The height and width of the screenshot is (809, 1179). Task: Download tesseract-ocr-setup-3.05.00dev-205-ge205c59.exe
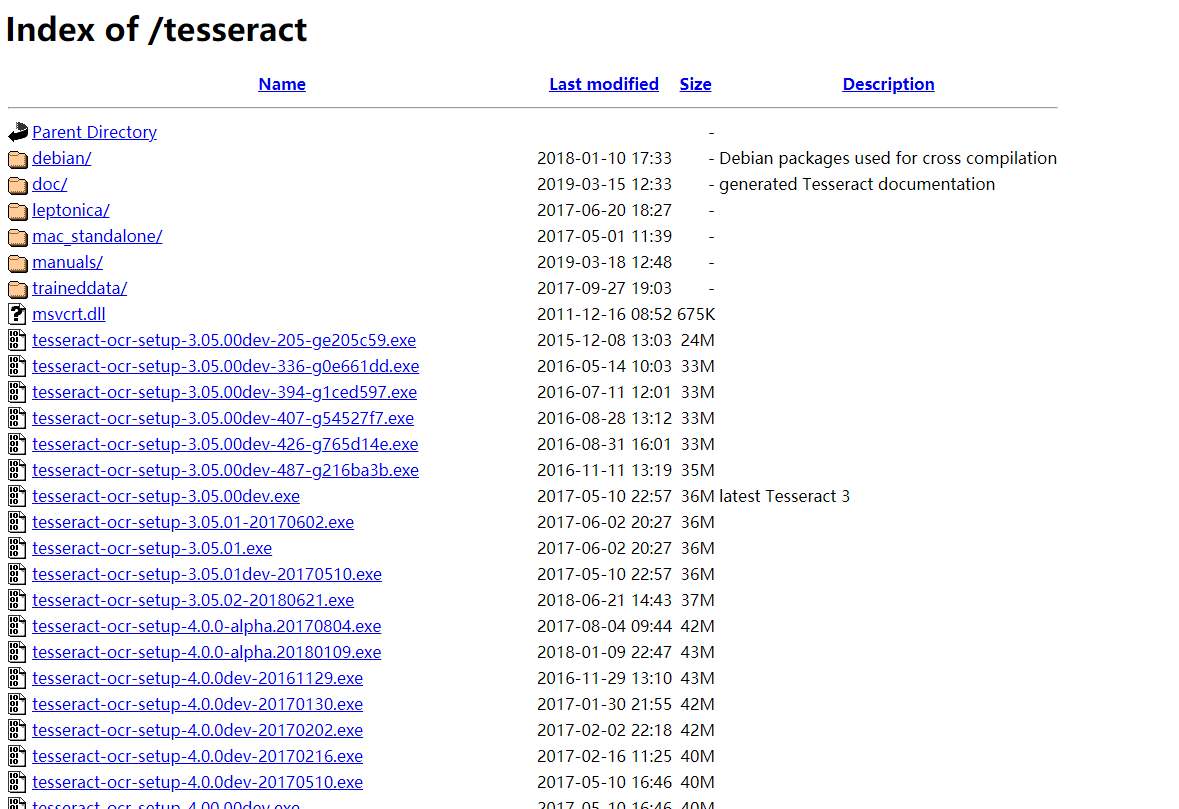pos(224,341)
